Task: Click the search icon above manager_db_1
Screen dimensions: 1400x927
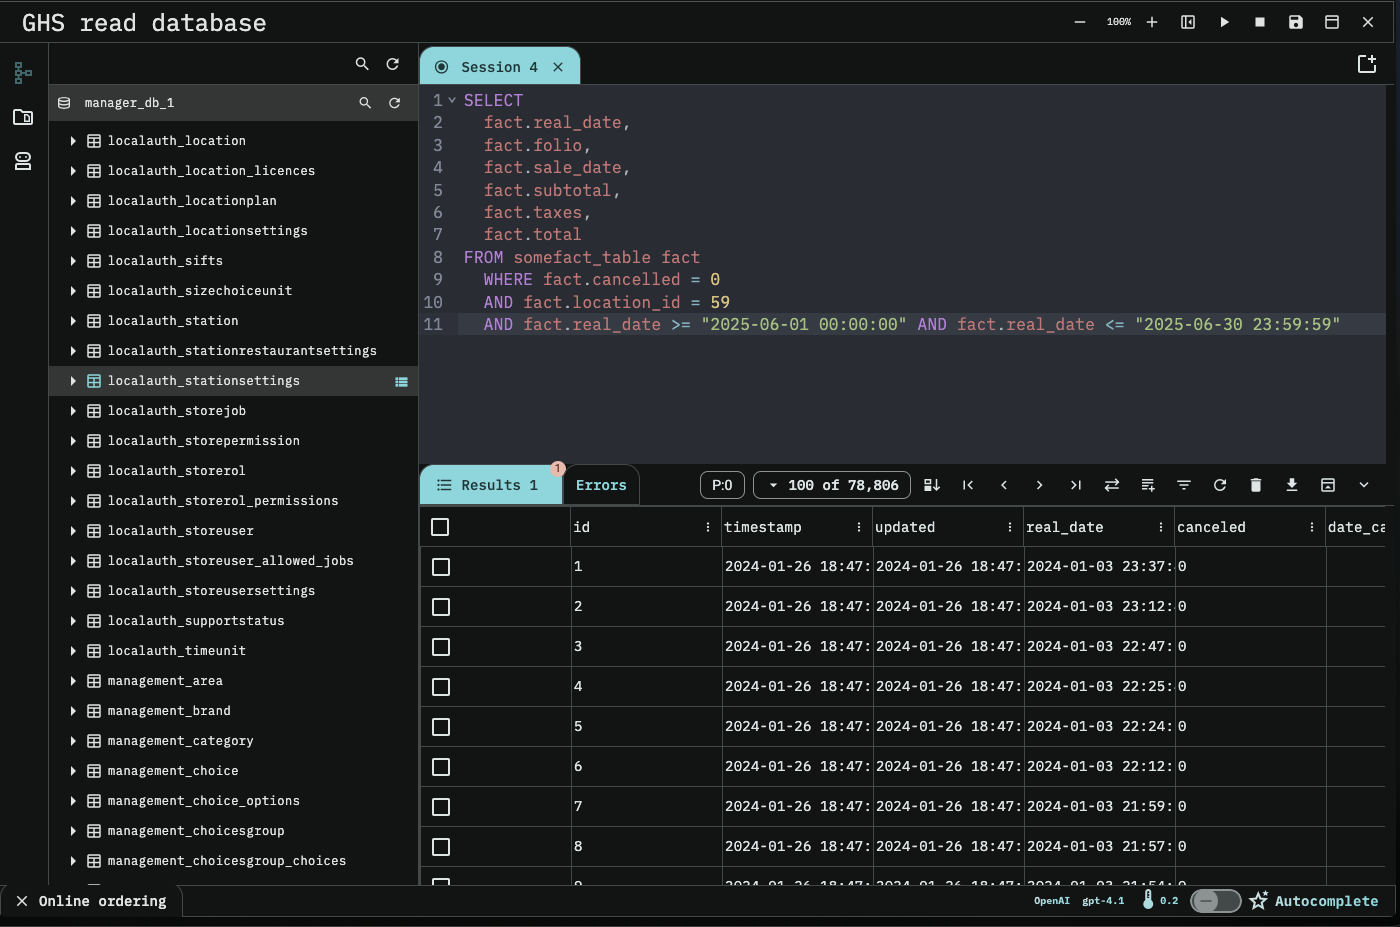Action: tap(362, 64)
